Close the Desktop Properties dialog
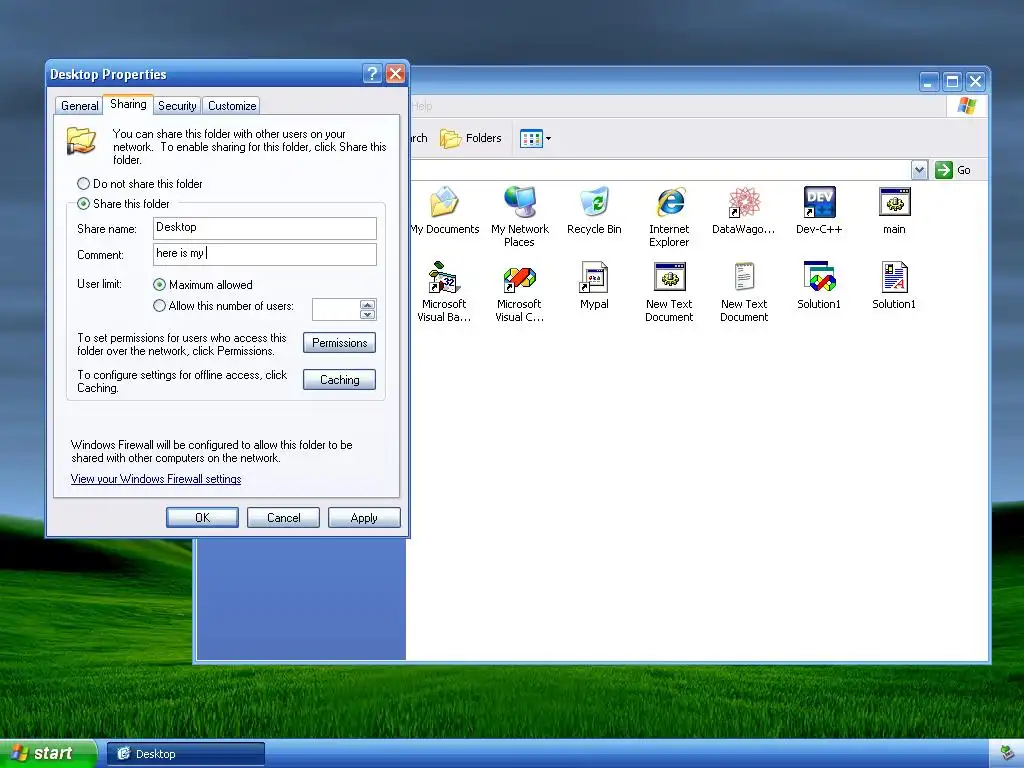Viewport: 1024px width, 768px height. 395,74
